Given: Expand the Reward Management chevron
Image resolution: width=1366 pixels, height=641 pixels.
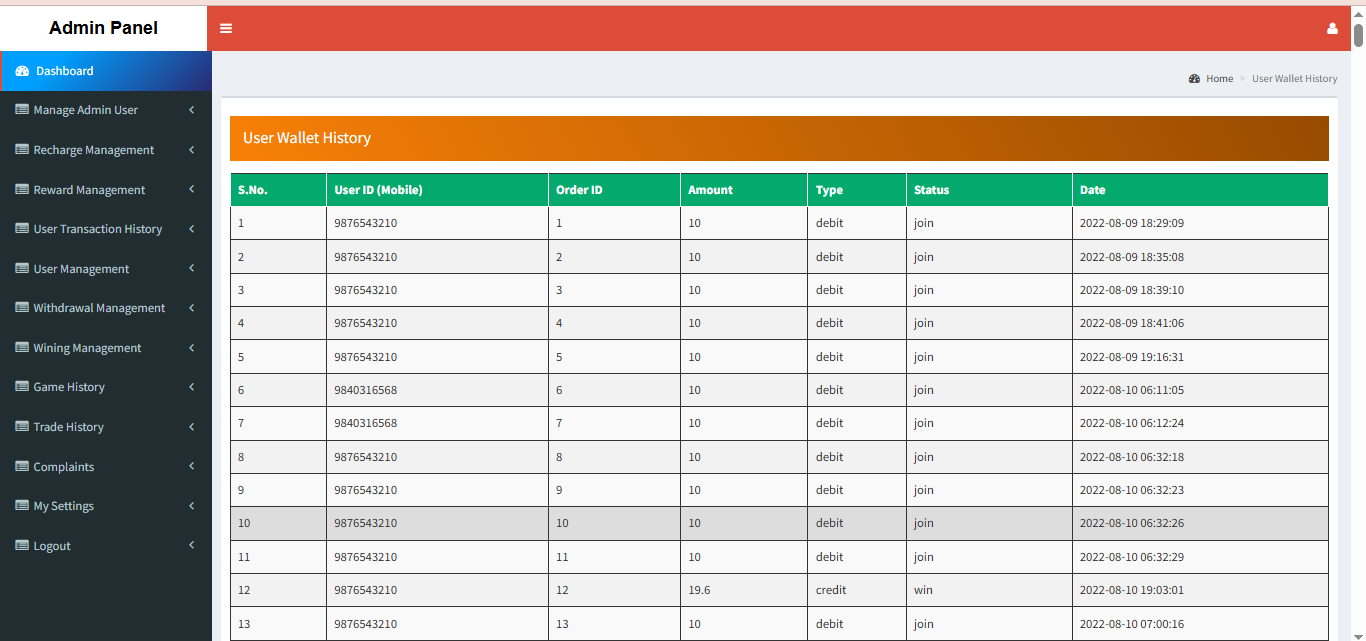Looking at the screenshot, I should click(191, 189).
